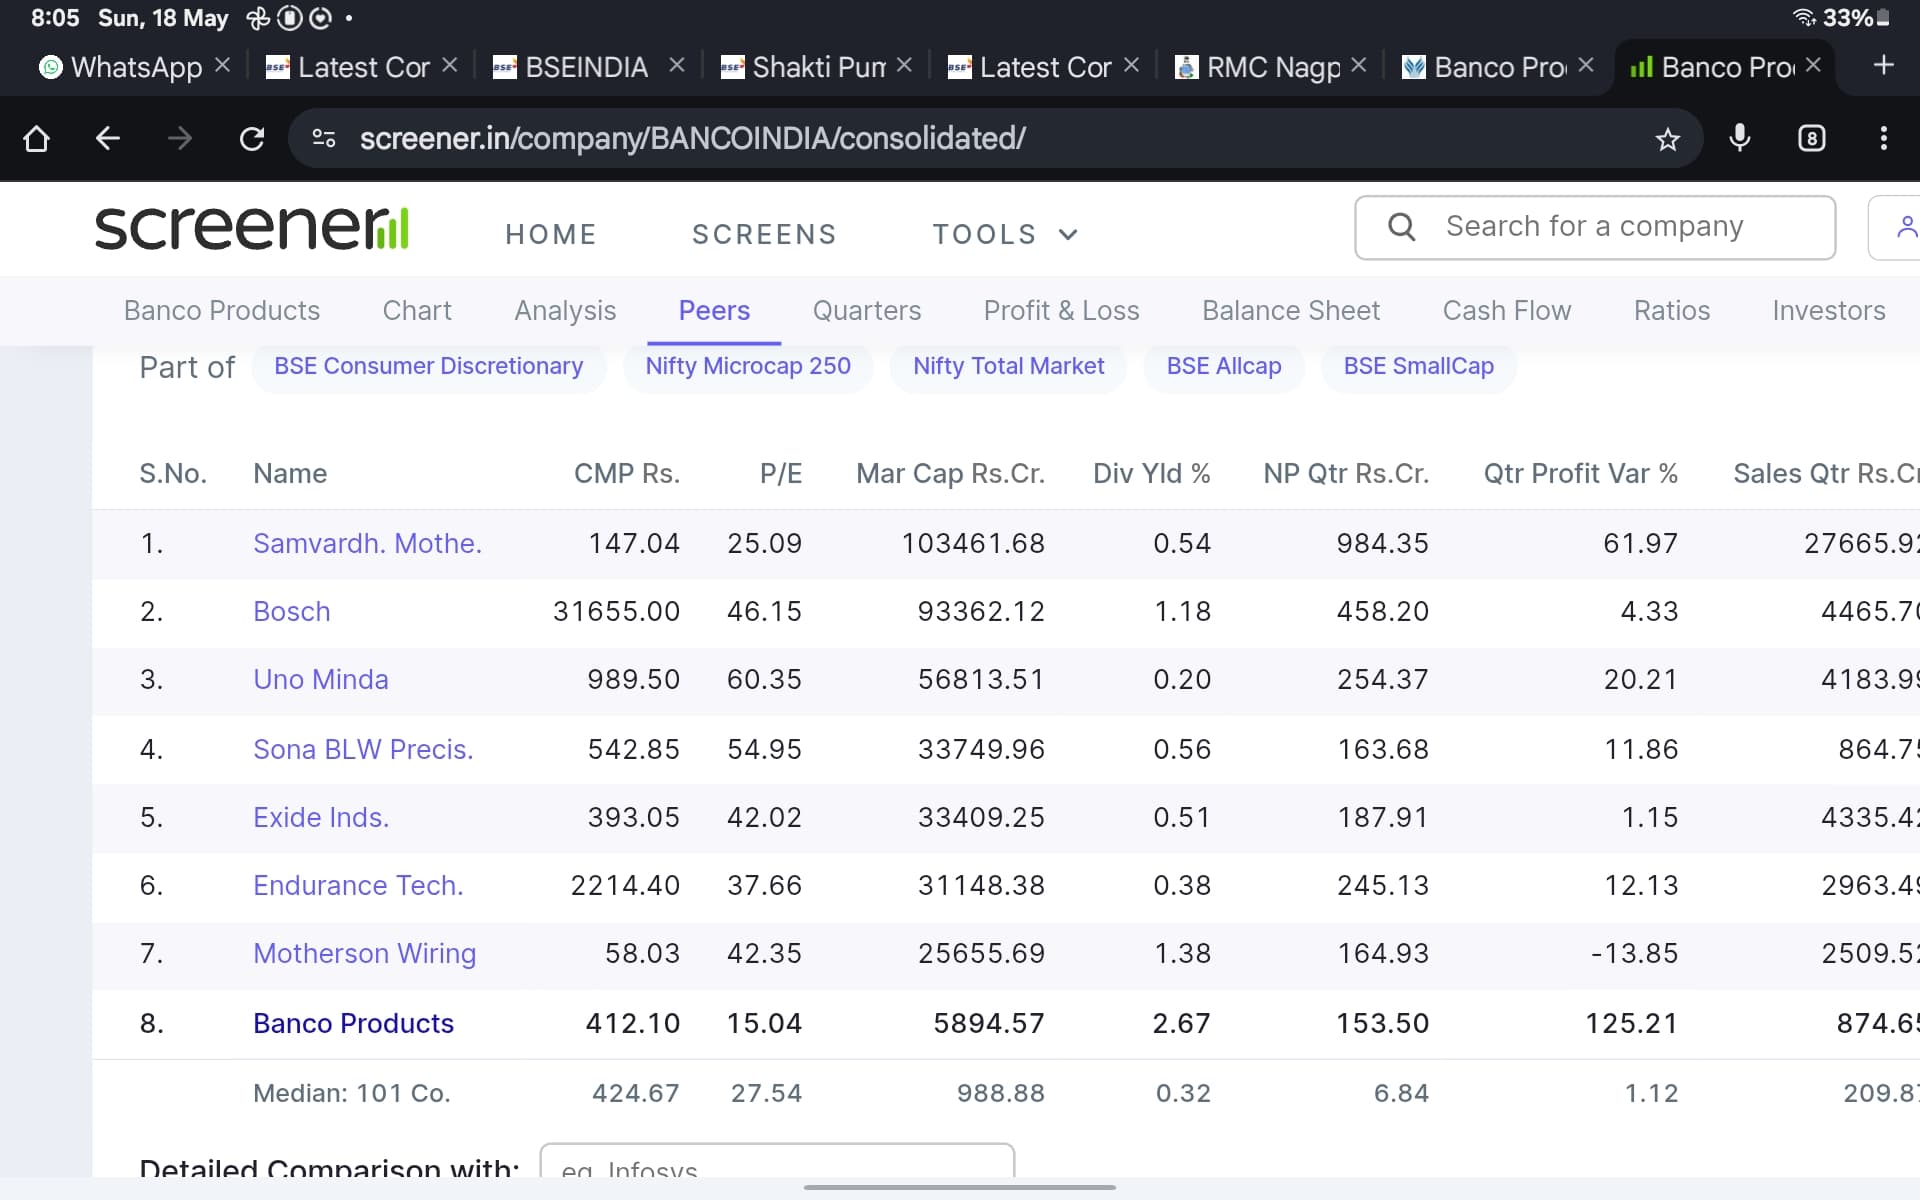Open BSE Consumer Discretionary index

(429, 366)
